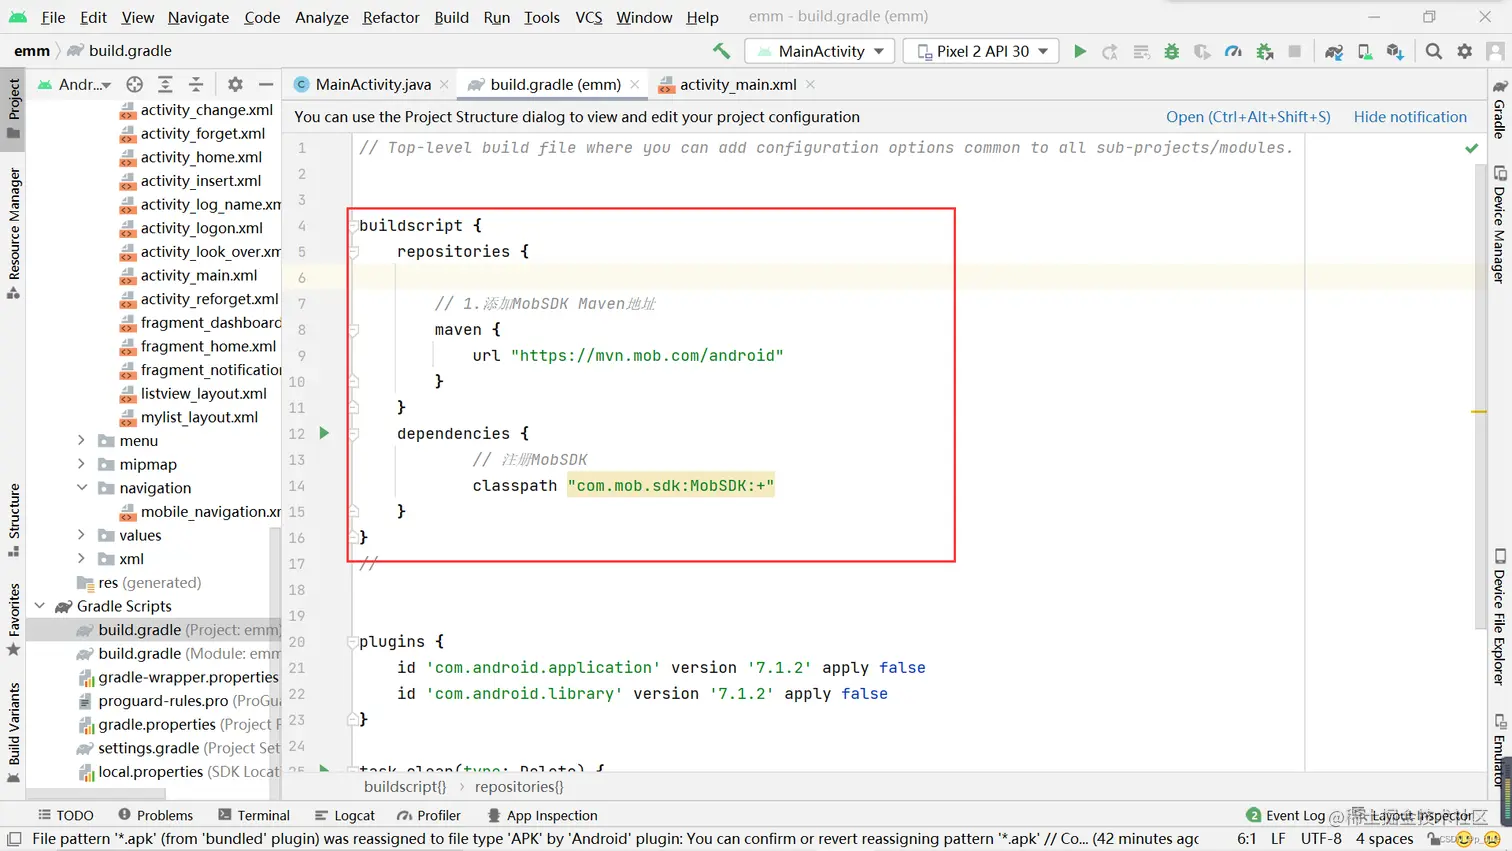Viewport: 1512px width, 851px height.
Task: Close the build.gradle (emm) tab
Action: [x=635, y=85]
